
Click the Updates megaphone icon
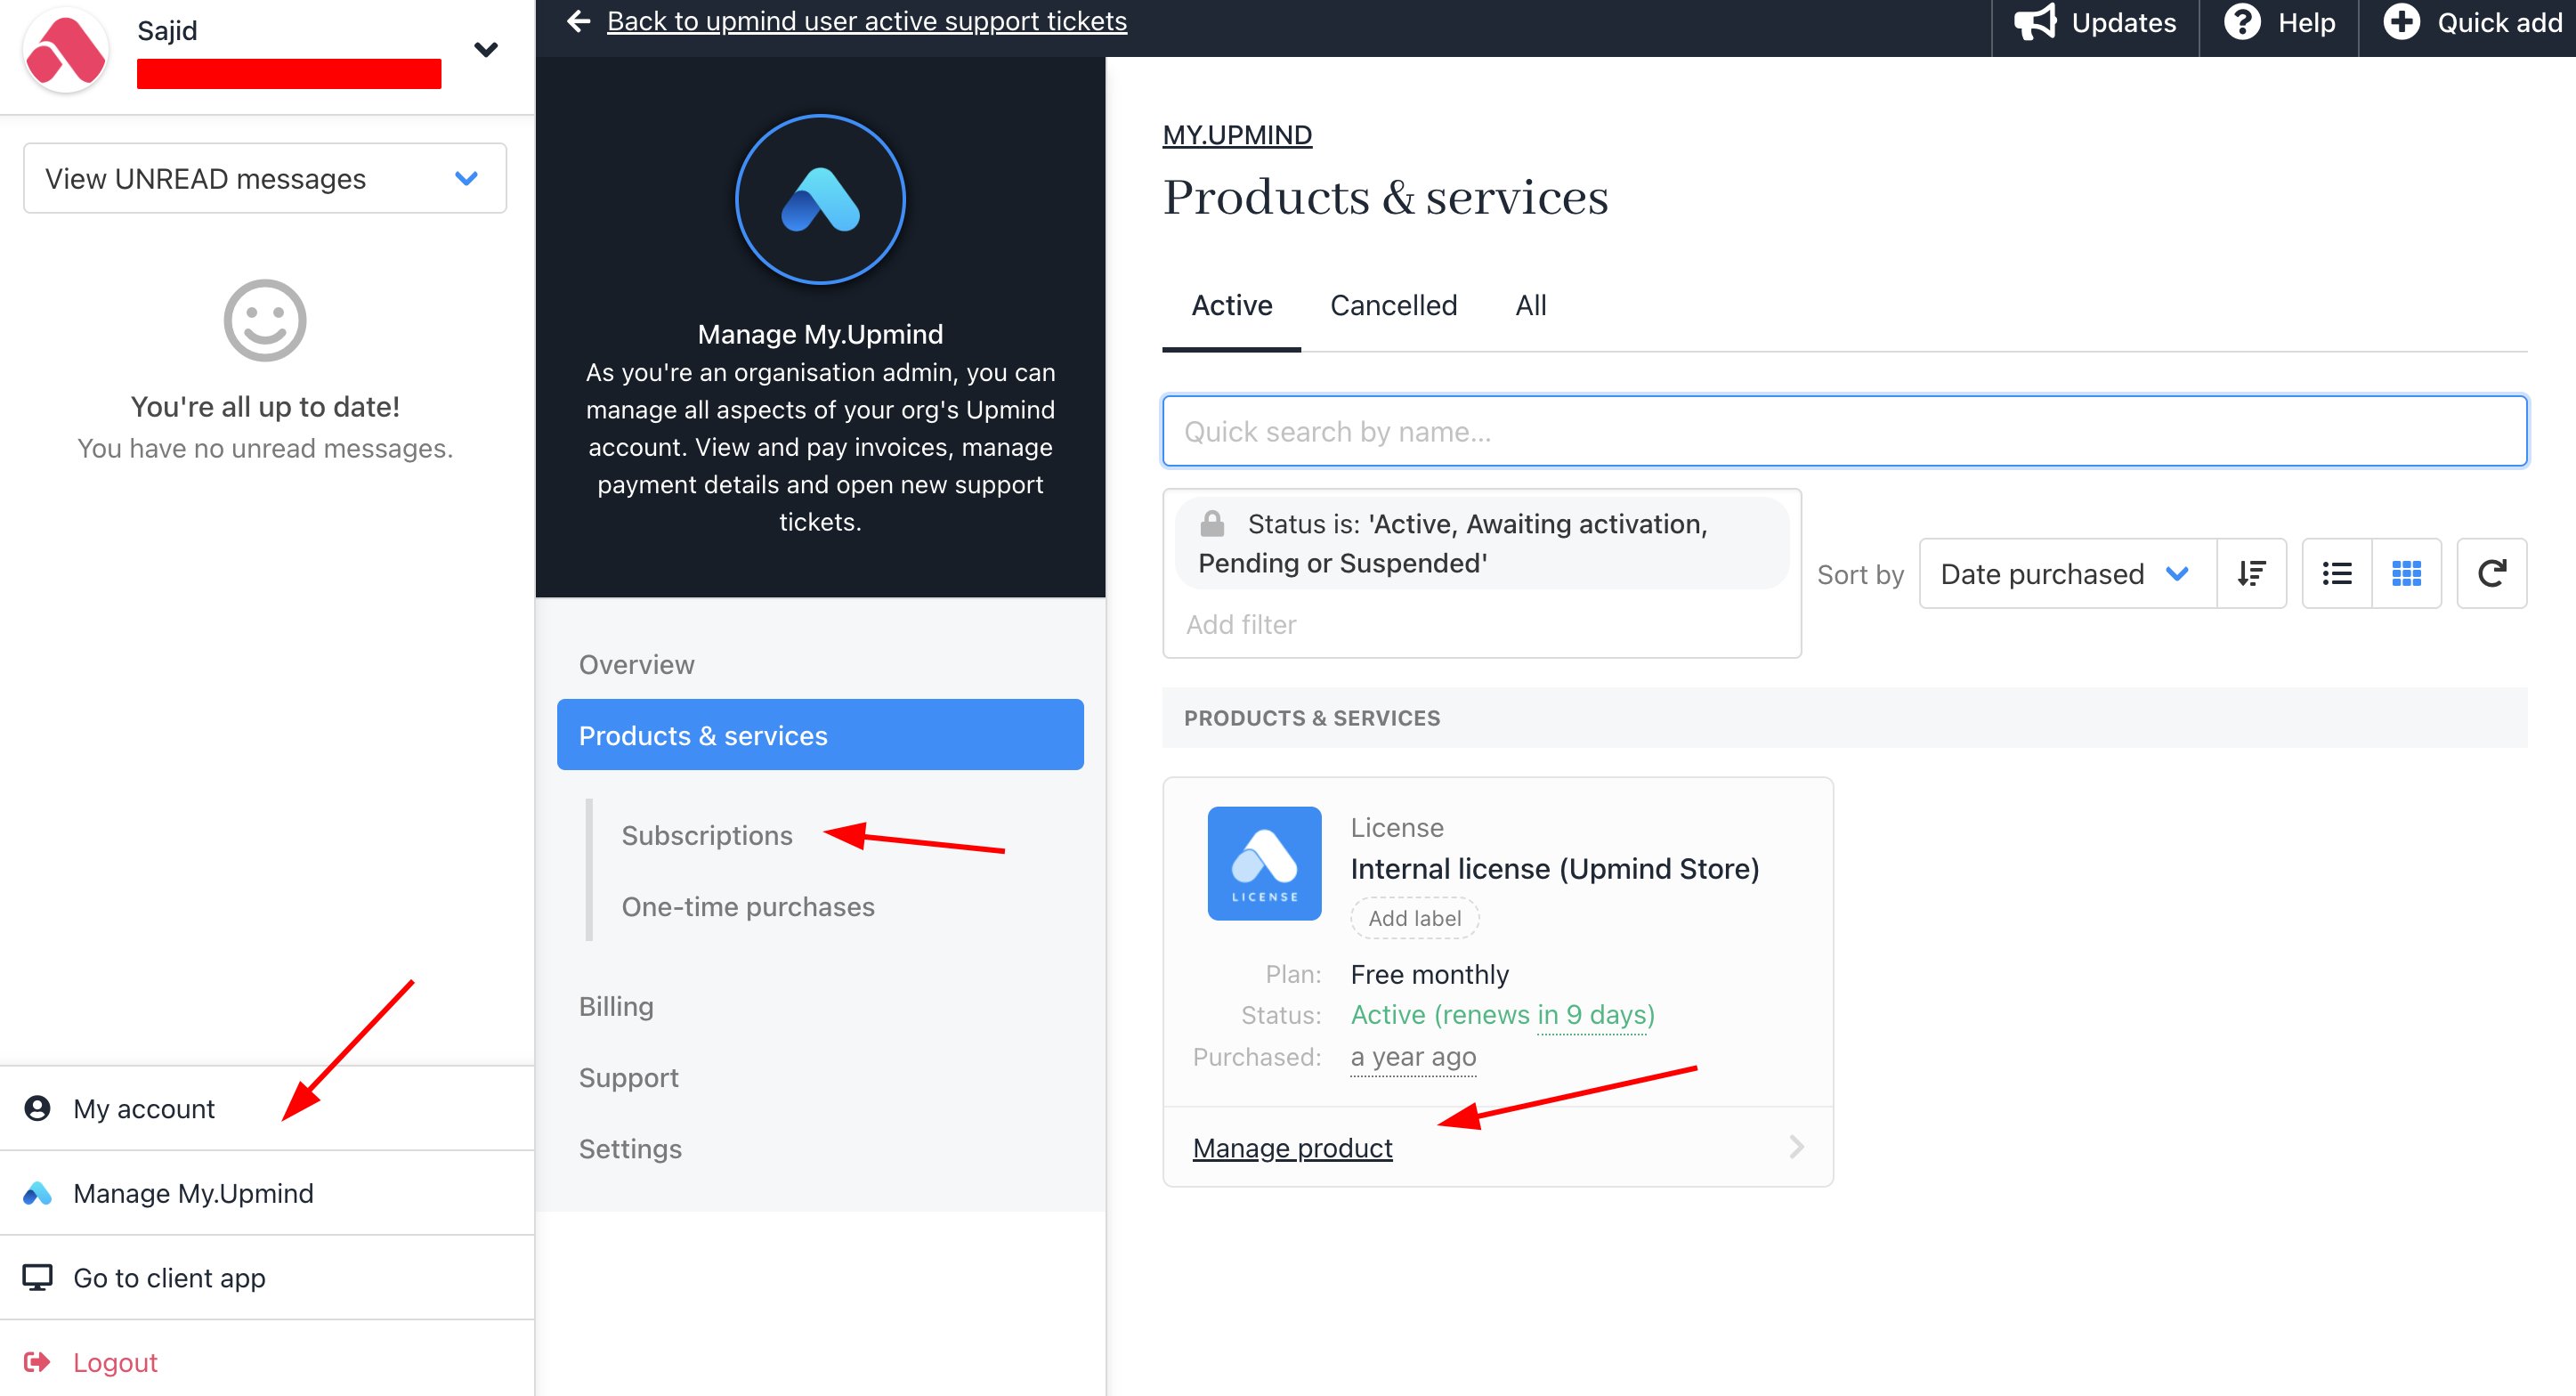tap(2034, 22)
